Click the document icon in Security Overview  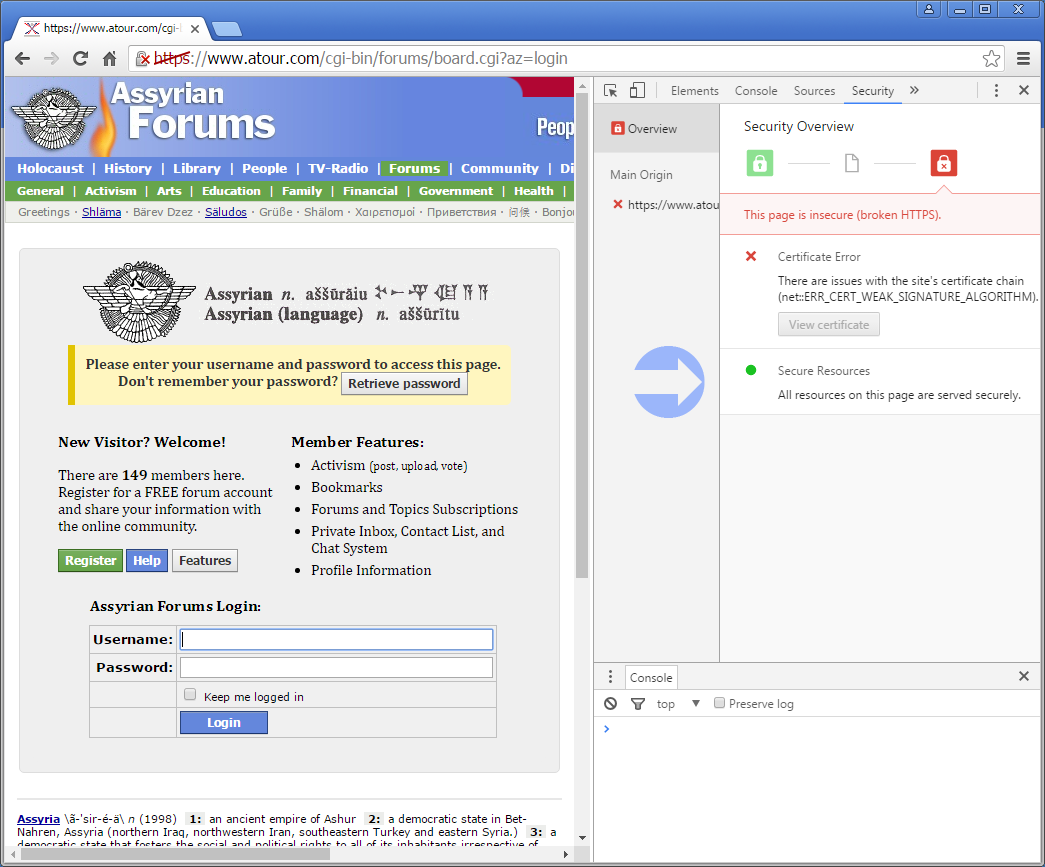coord(852,163)
